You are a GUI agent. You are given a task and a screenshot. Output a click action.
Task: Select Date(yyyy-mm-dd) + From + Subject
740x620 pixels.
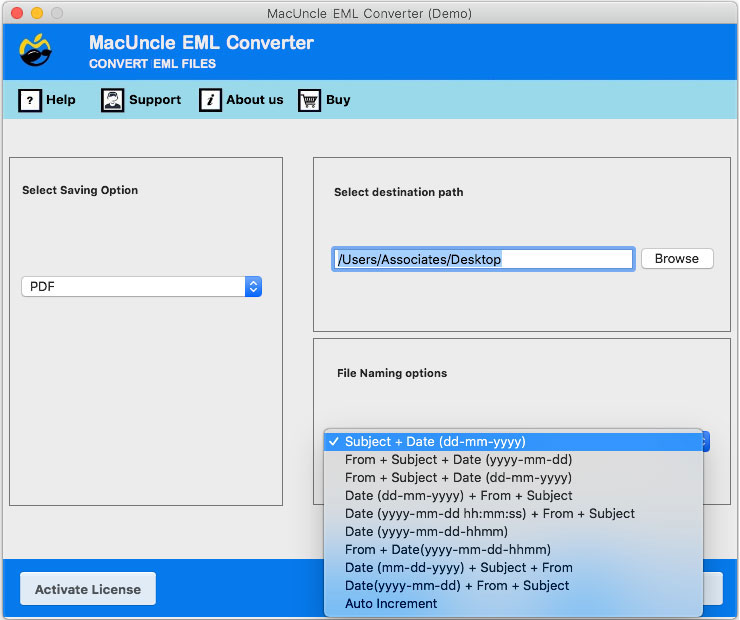coord(513,586)
